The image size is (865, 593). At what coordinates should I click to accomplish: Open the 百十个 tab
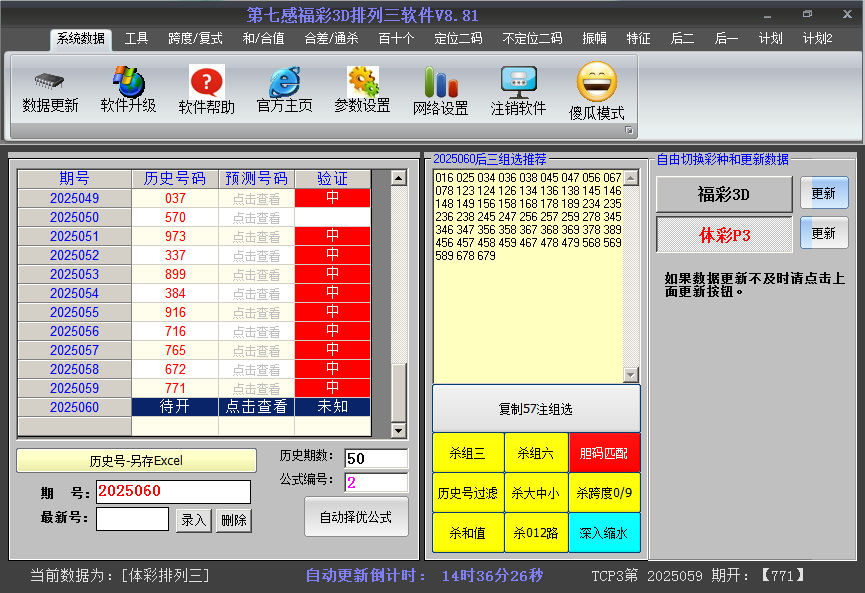pos(396,39)
